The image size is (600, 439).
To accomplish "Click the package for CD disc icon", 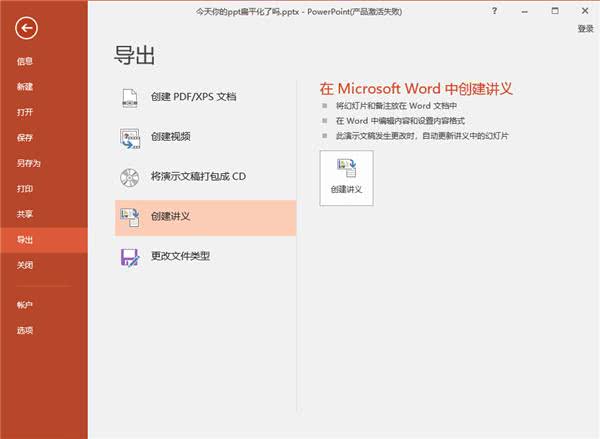I will 130,177.
